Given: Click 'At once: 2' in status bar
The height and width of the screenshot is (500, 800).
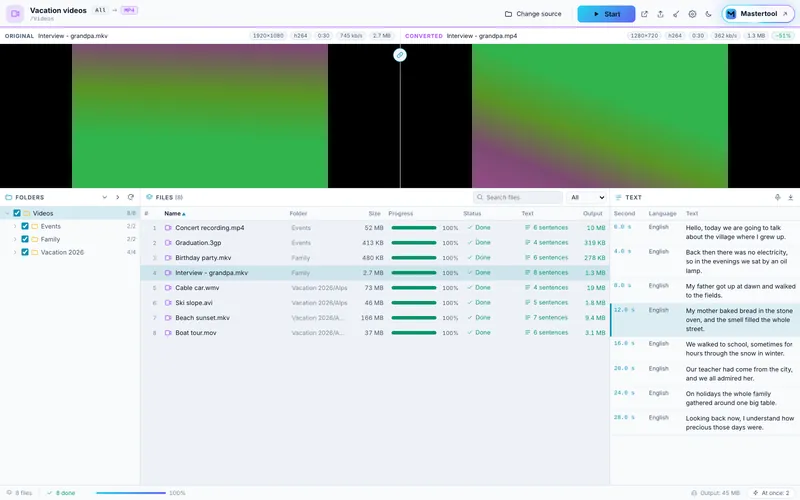Looking at the screenshot, I should (x=771, y=493).
